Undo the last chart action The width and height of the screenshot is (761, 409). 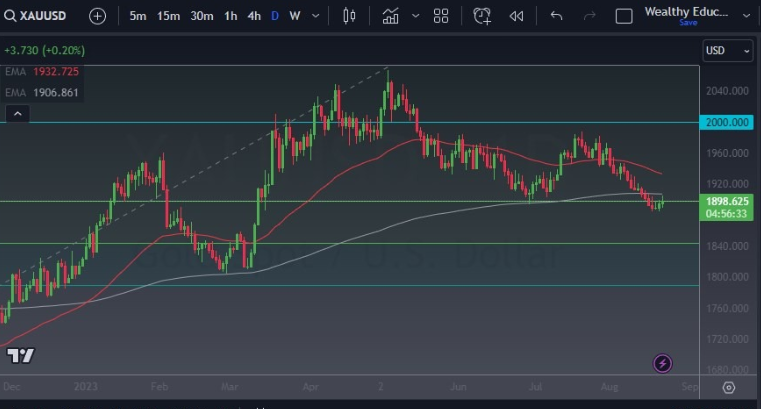(x=557, y=16)
